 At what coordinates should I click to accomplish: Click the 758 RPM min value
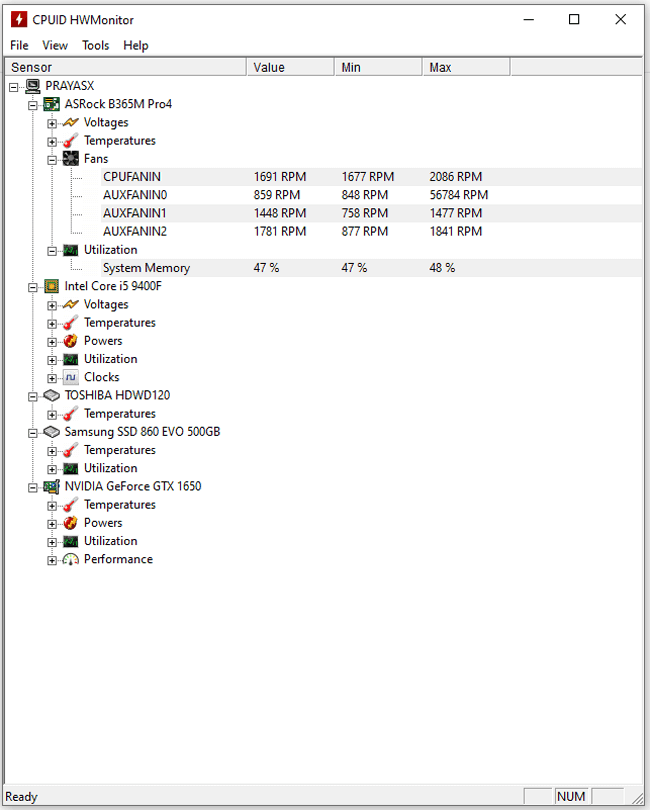point(365,213)
